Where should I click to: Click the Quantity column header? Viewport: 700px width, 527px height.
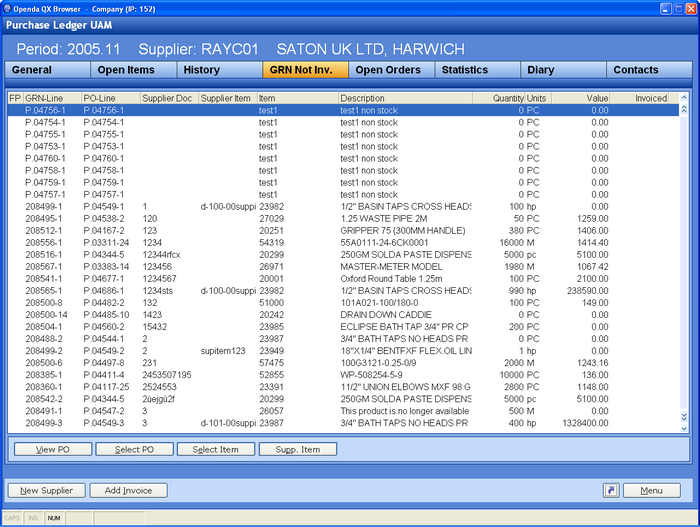498,98
